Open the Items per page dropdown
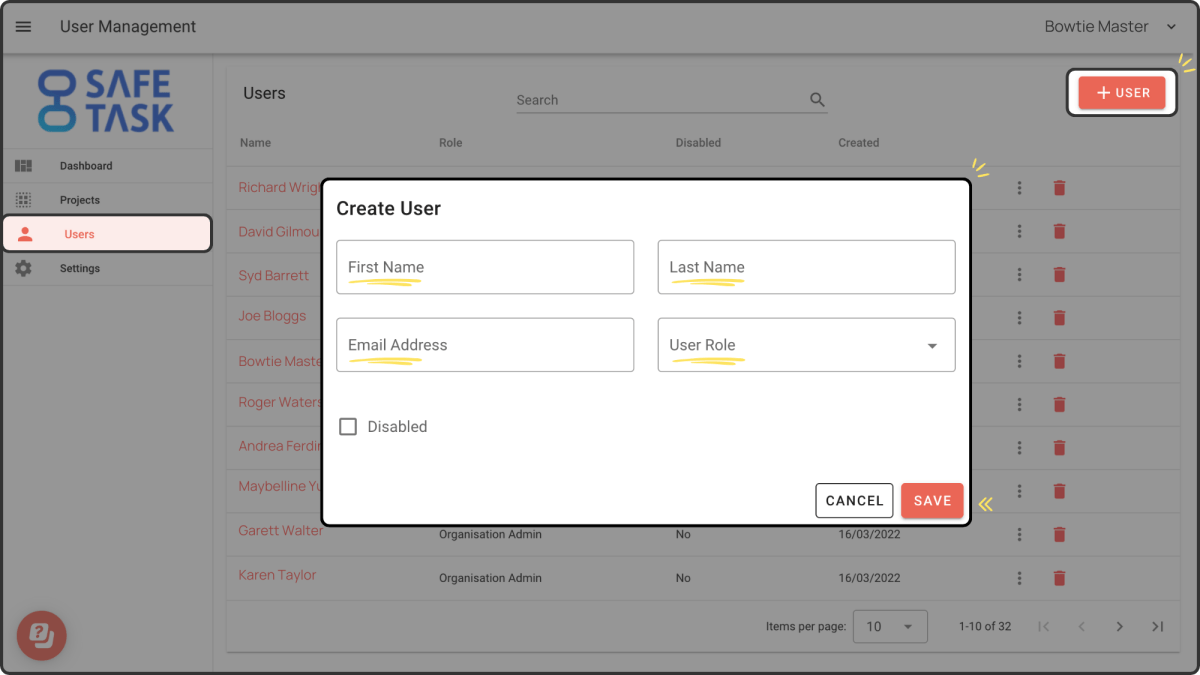The height and width of the screenshot is (675, 1200). pos(889,626)
